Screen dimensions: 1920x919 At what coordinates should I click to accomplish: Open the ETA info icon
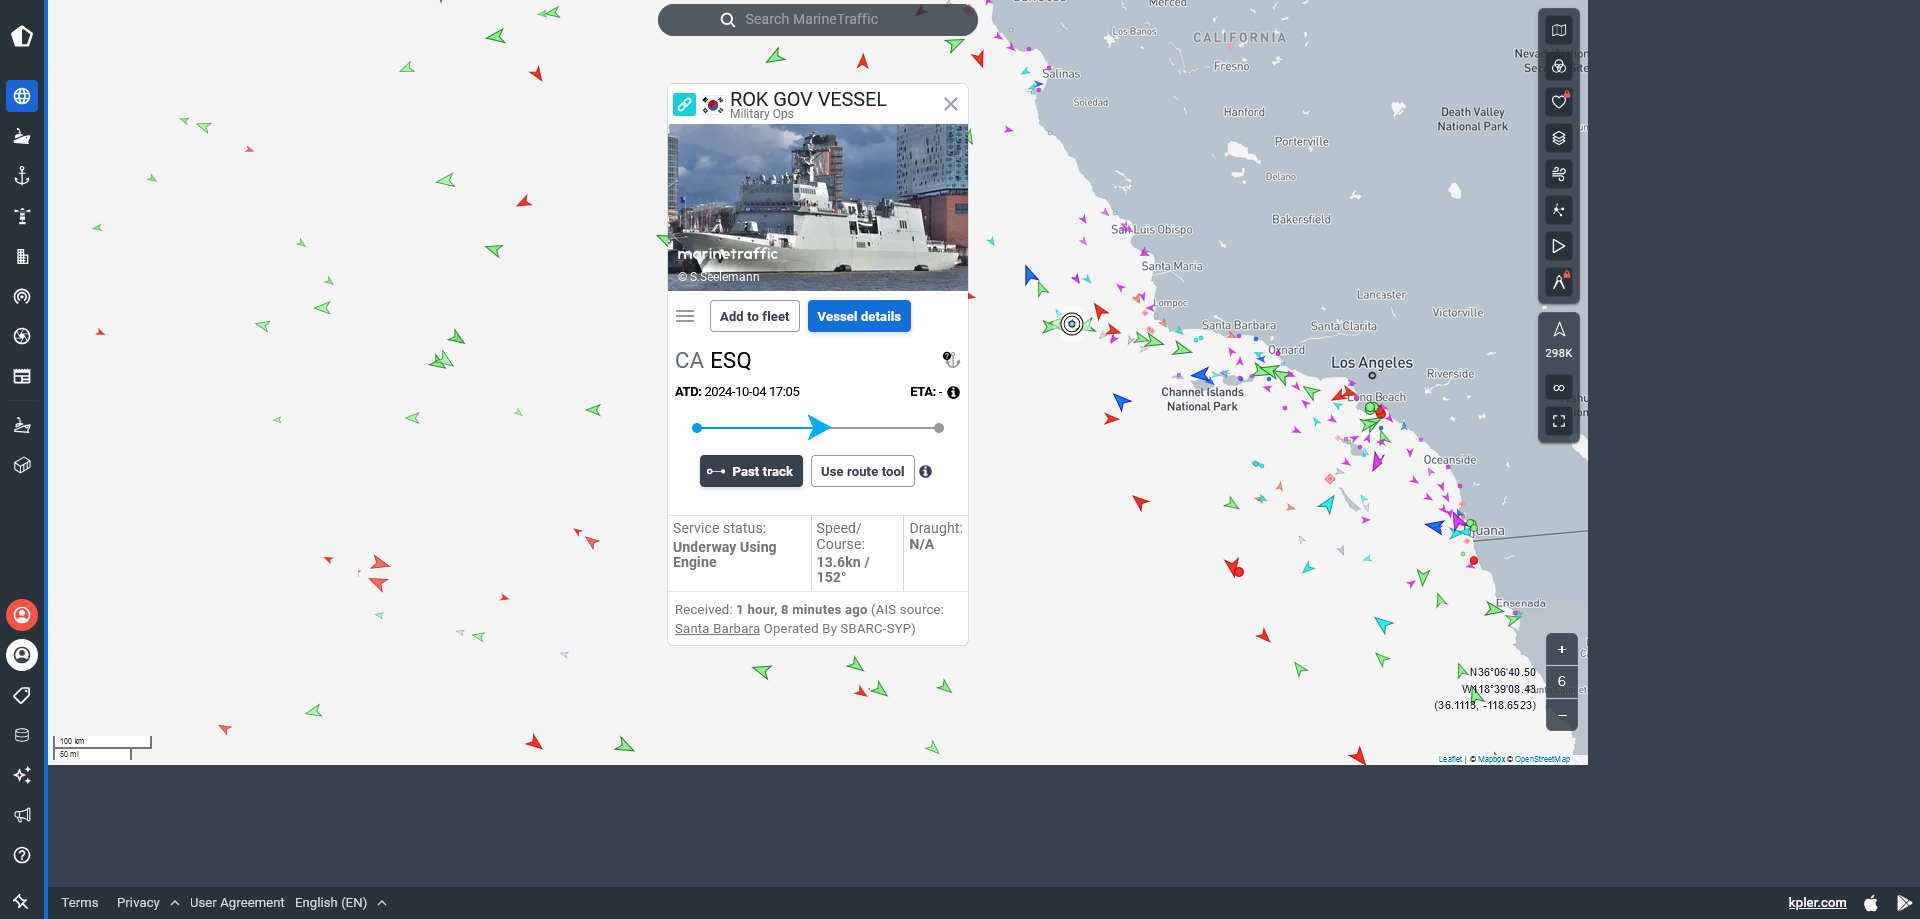[953, 392]
